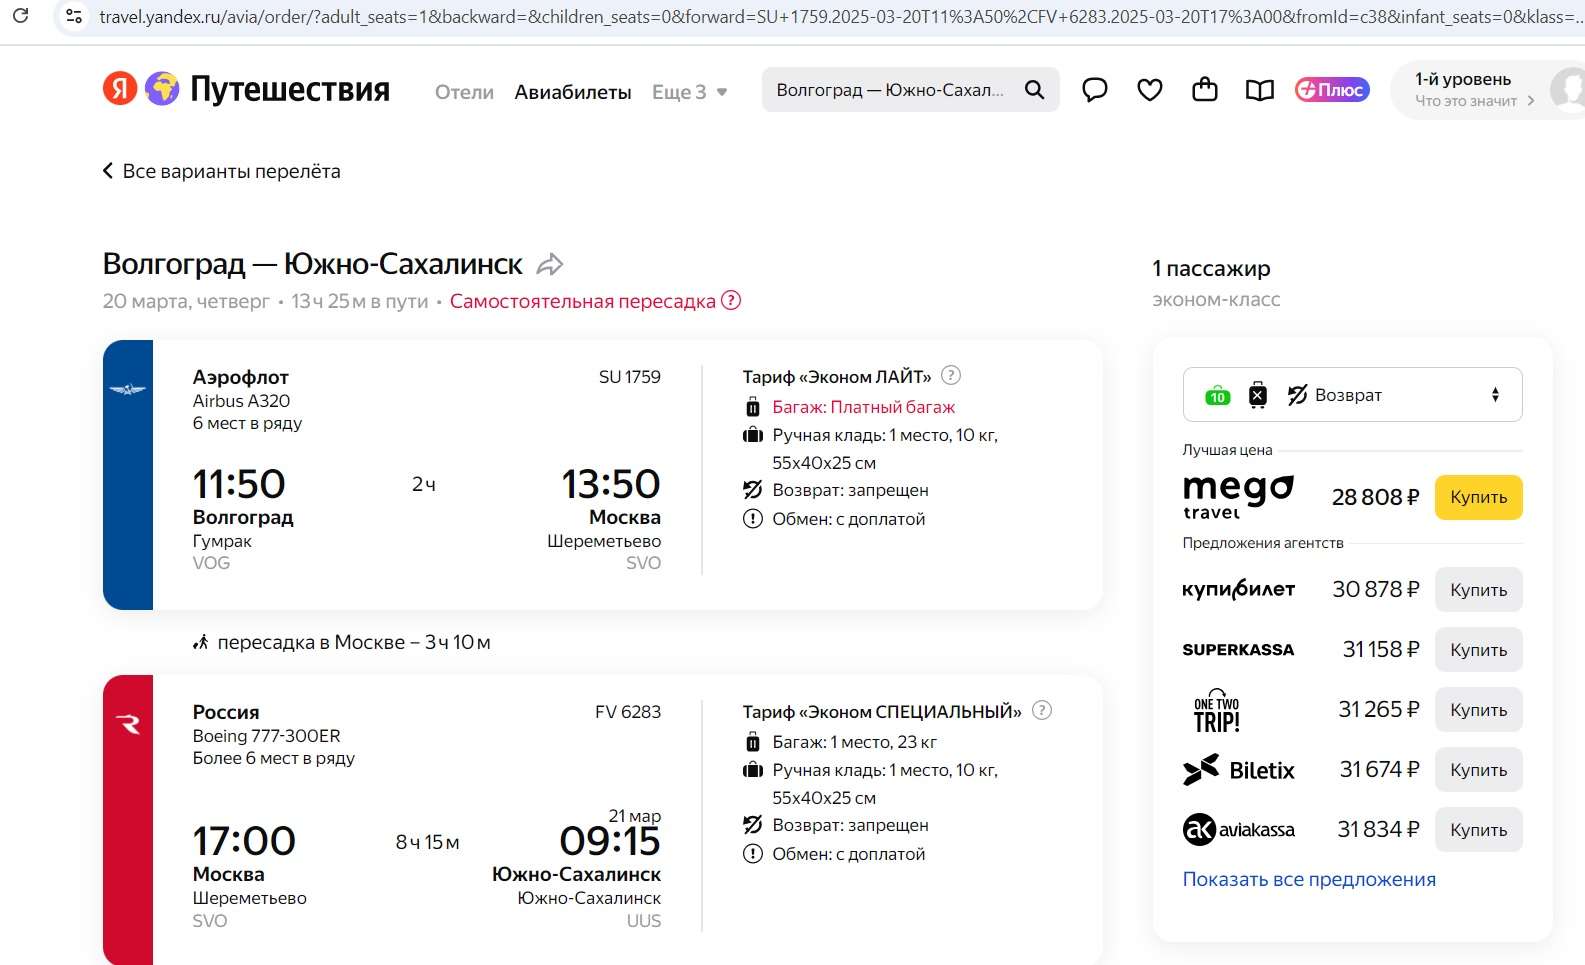Open favorites heart icon
1585x965 pixels.
point(1150,90)
